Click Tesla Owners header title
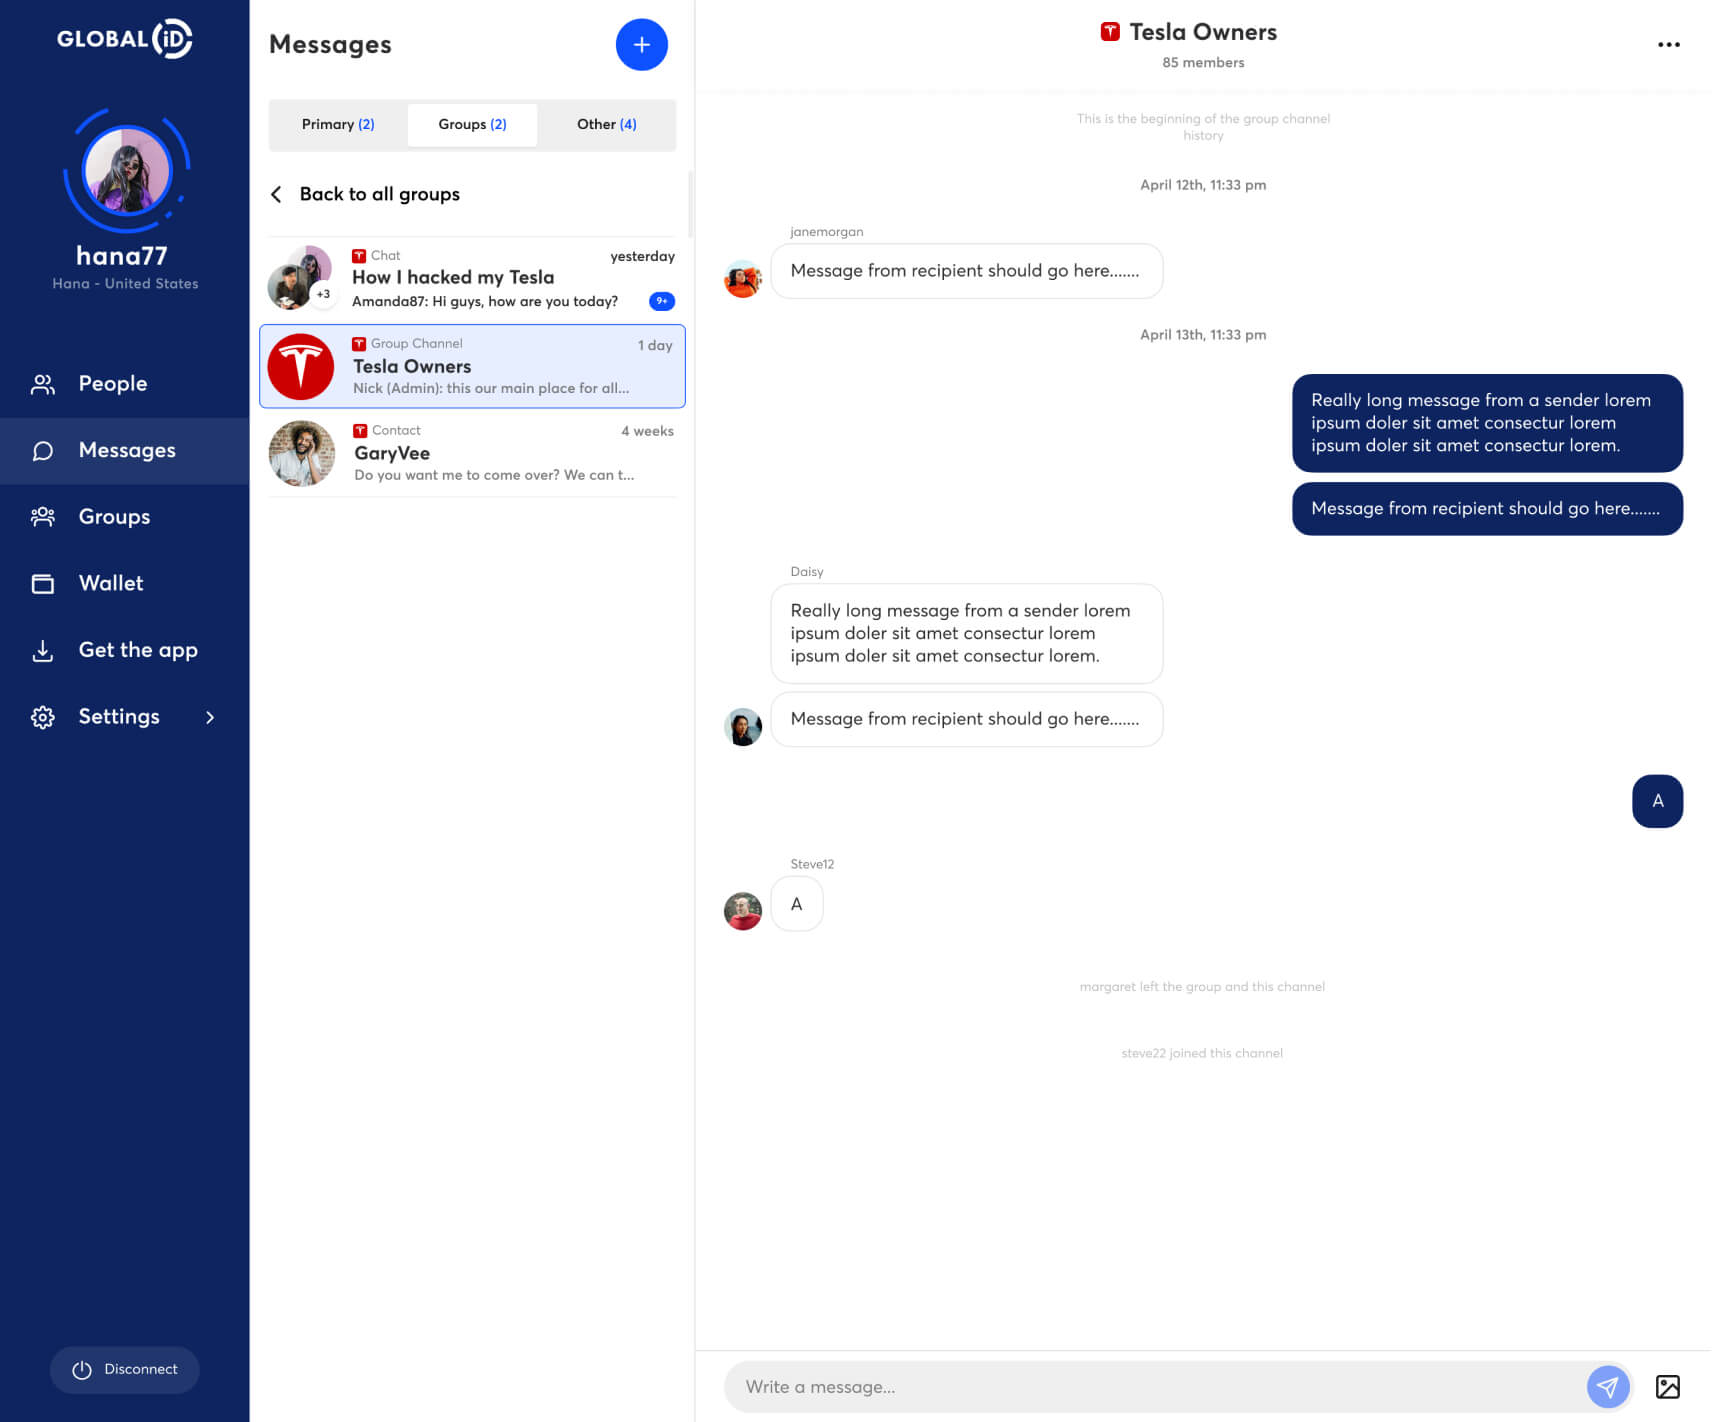The width and height of the screenshot is (1712, 1422). pos(1203,32)
